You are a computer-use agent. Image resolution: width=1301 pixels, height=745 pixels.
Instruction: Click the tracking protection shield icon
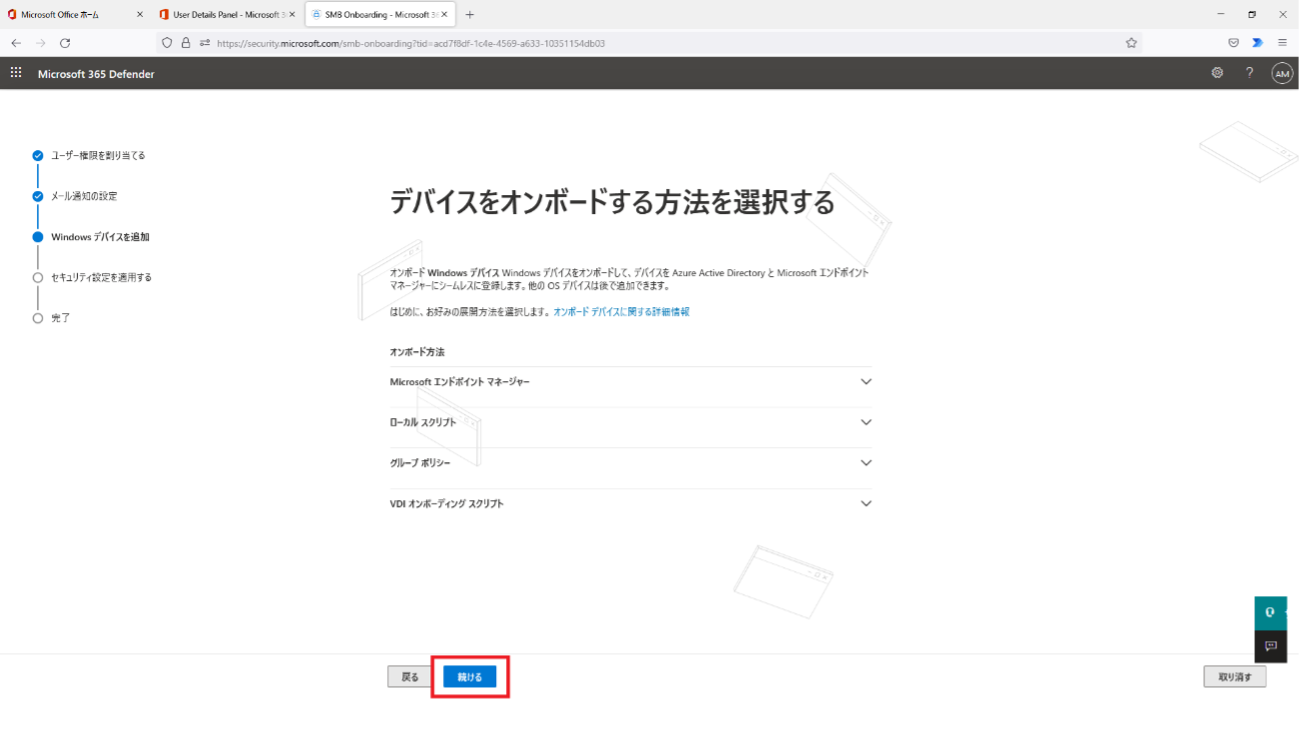167,43
